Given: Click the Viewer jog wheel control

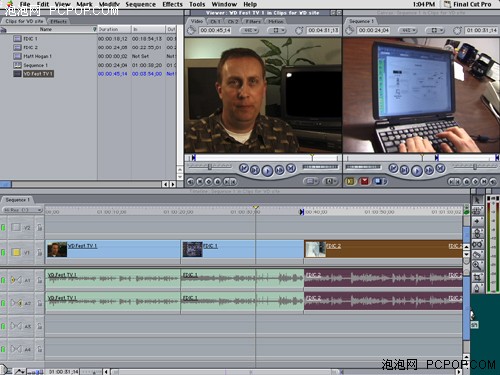Looking at the screenshot, I should 320,166.
